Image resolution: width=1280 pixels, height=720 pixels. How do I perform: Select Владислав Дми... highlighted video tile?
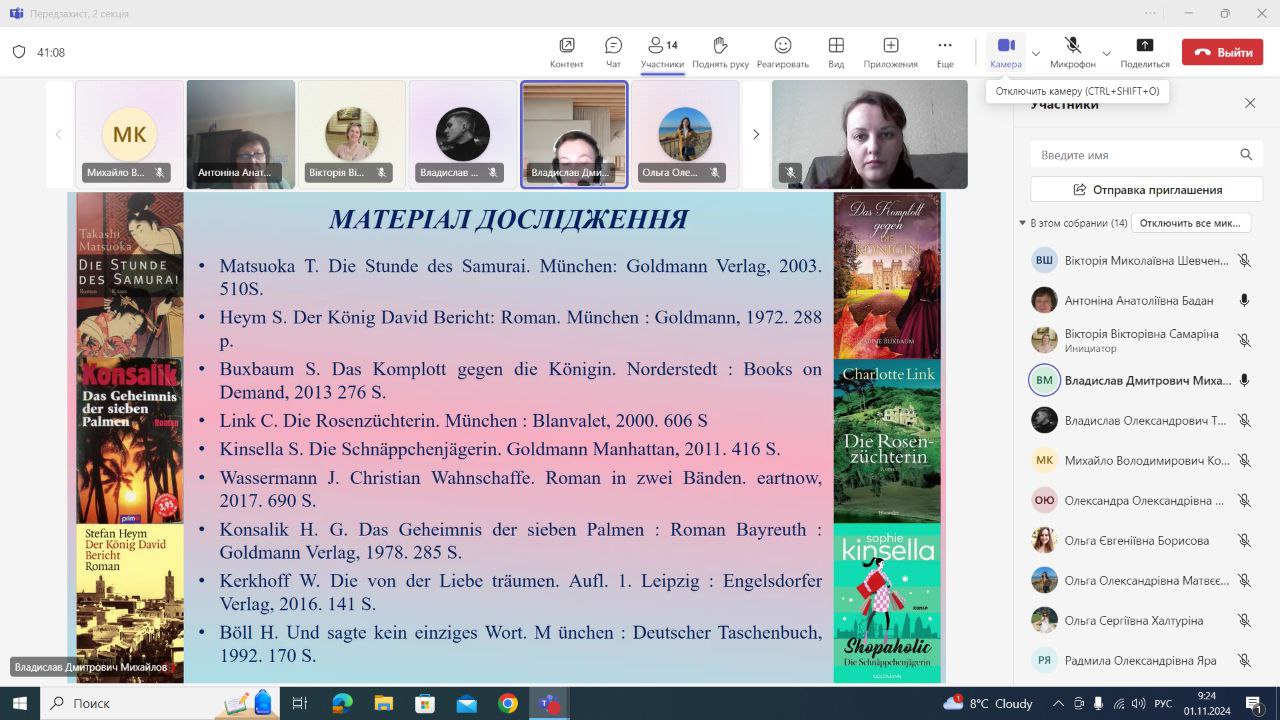click(x=574, y=134)
